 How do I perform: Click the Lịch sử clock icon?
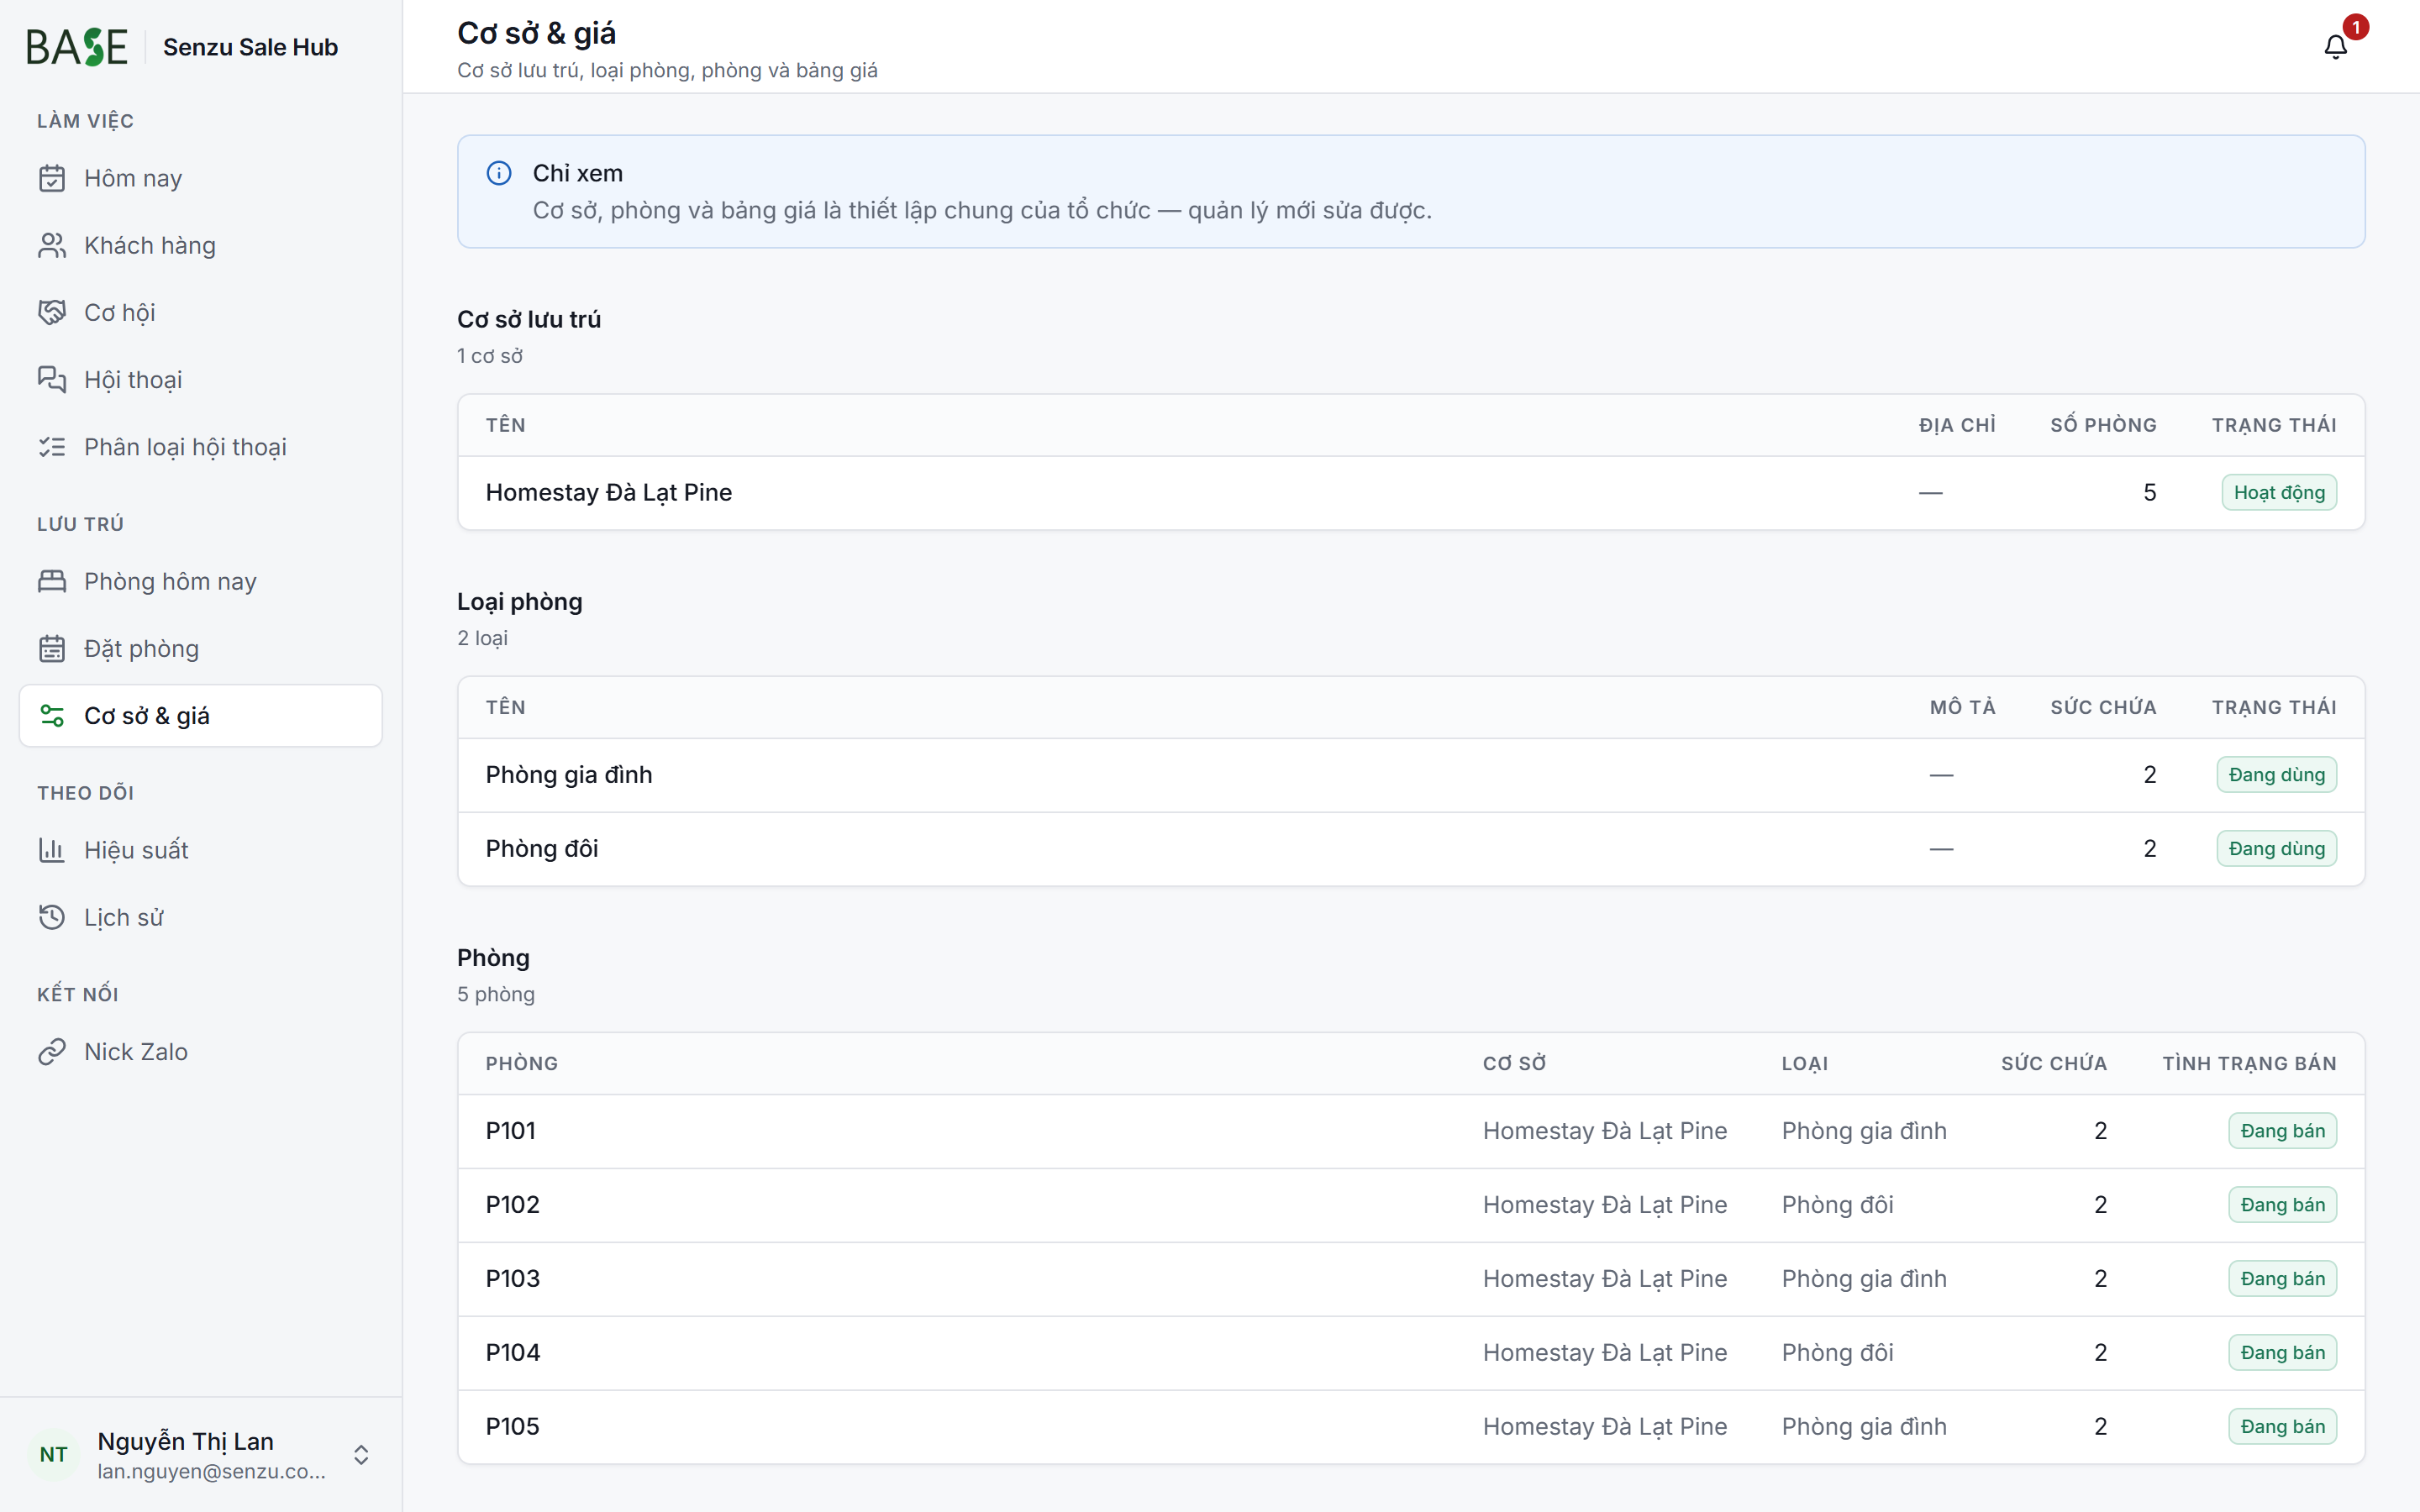(52, 917)
